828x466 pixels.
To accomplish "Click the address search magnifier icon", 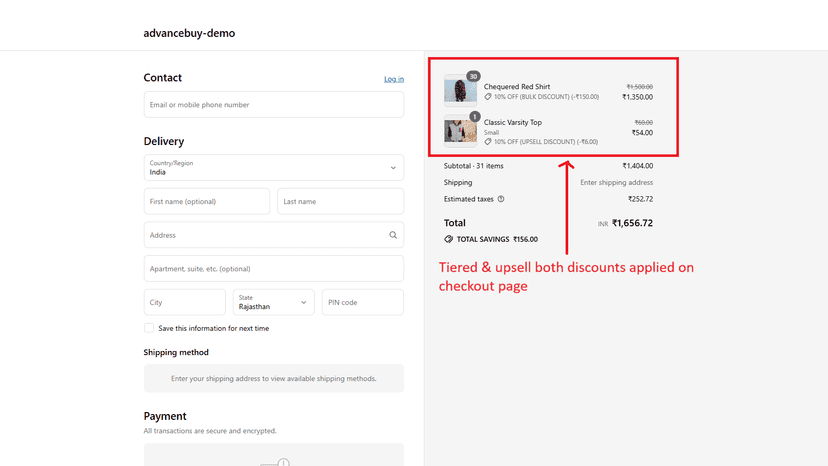I will click(393, 235).
